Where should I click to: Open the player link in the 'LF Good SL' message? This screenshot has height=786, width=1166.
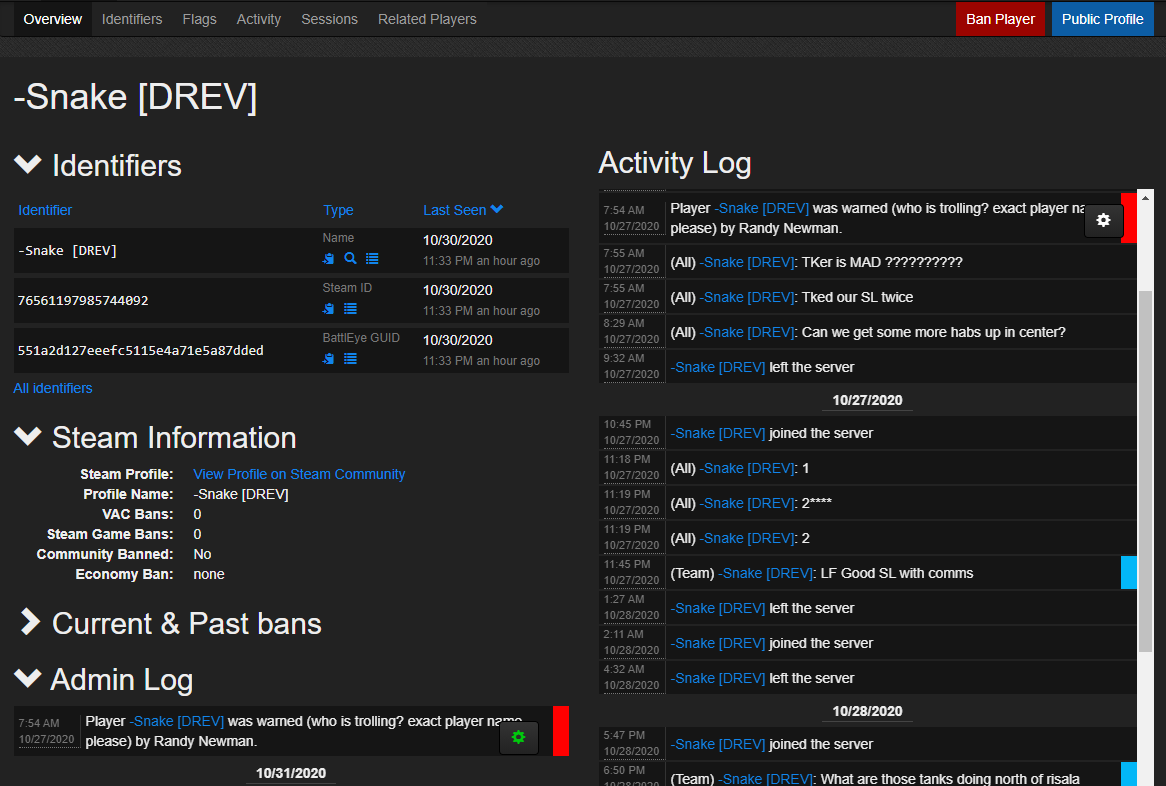pos(767,573)
